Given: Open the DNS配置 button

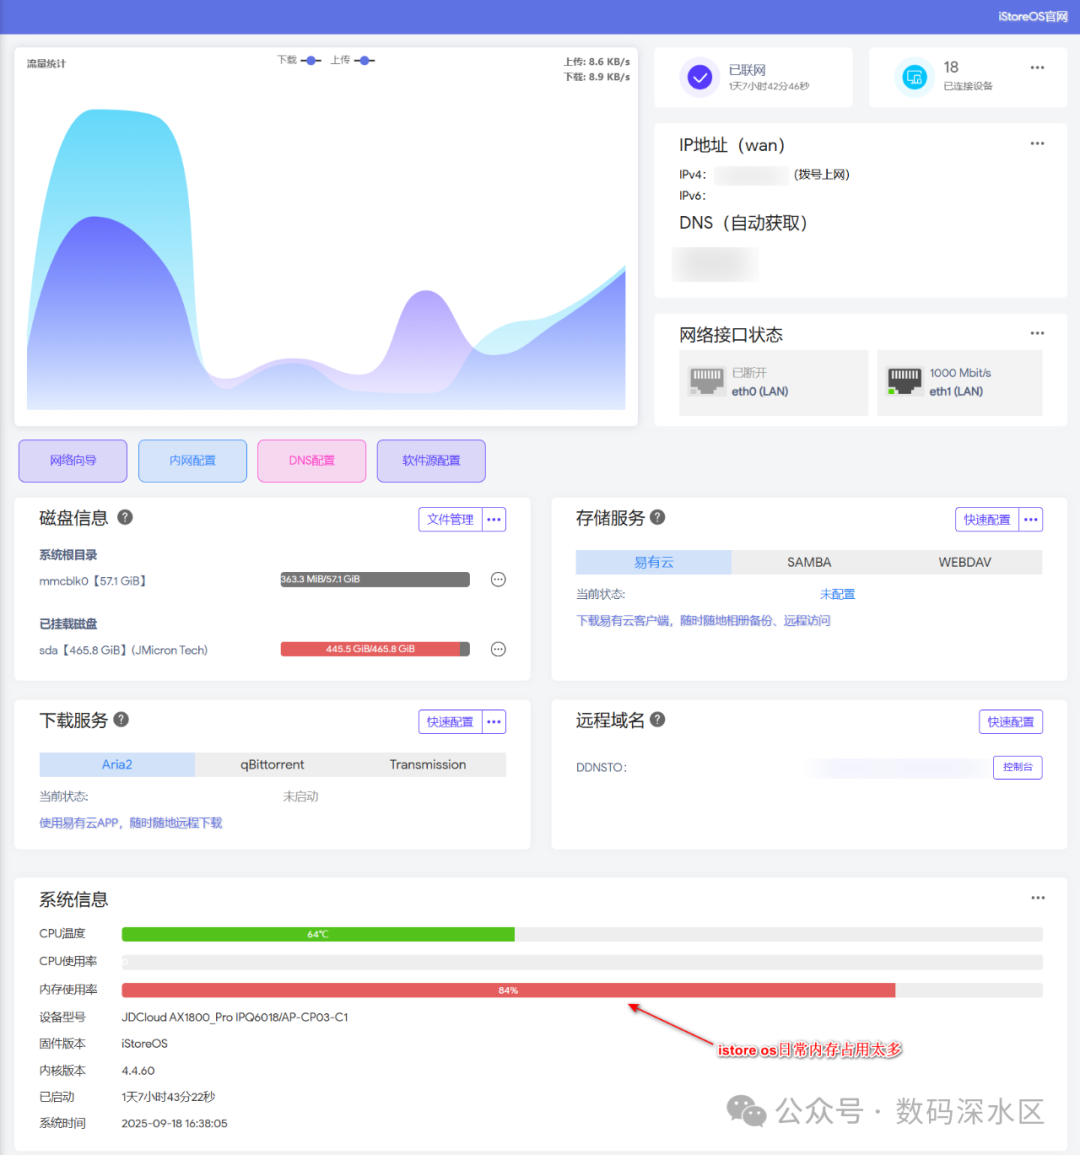Looking at the screenshot, I should pyautogui.click(x=312, y=461).
